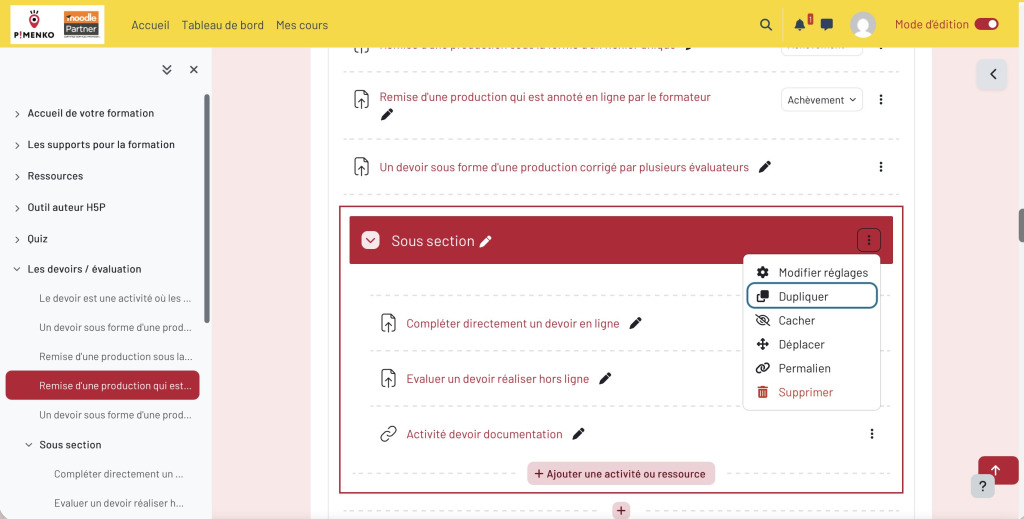Close the course index drawer
Screen dimensions: 1024x519
(193, 70)
